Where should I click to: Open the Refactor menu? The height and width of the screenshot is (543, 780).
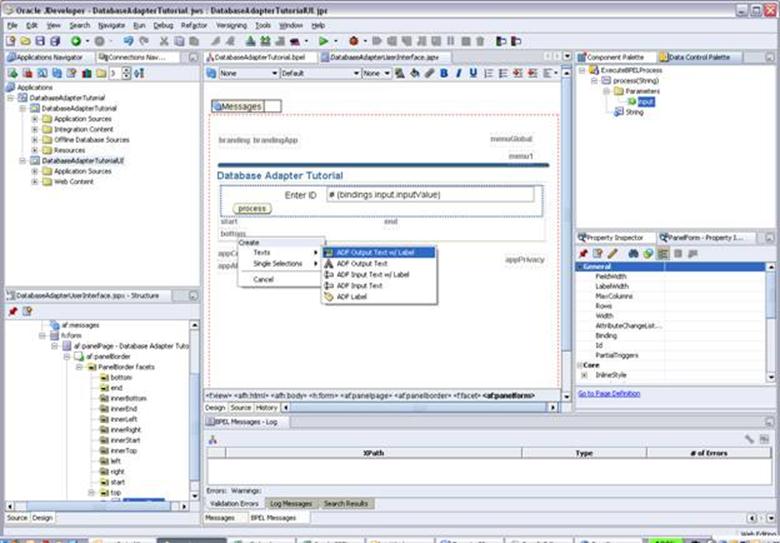pos(194,25)
